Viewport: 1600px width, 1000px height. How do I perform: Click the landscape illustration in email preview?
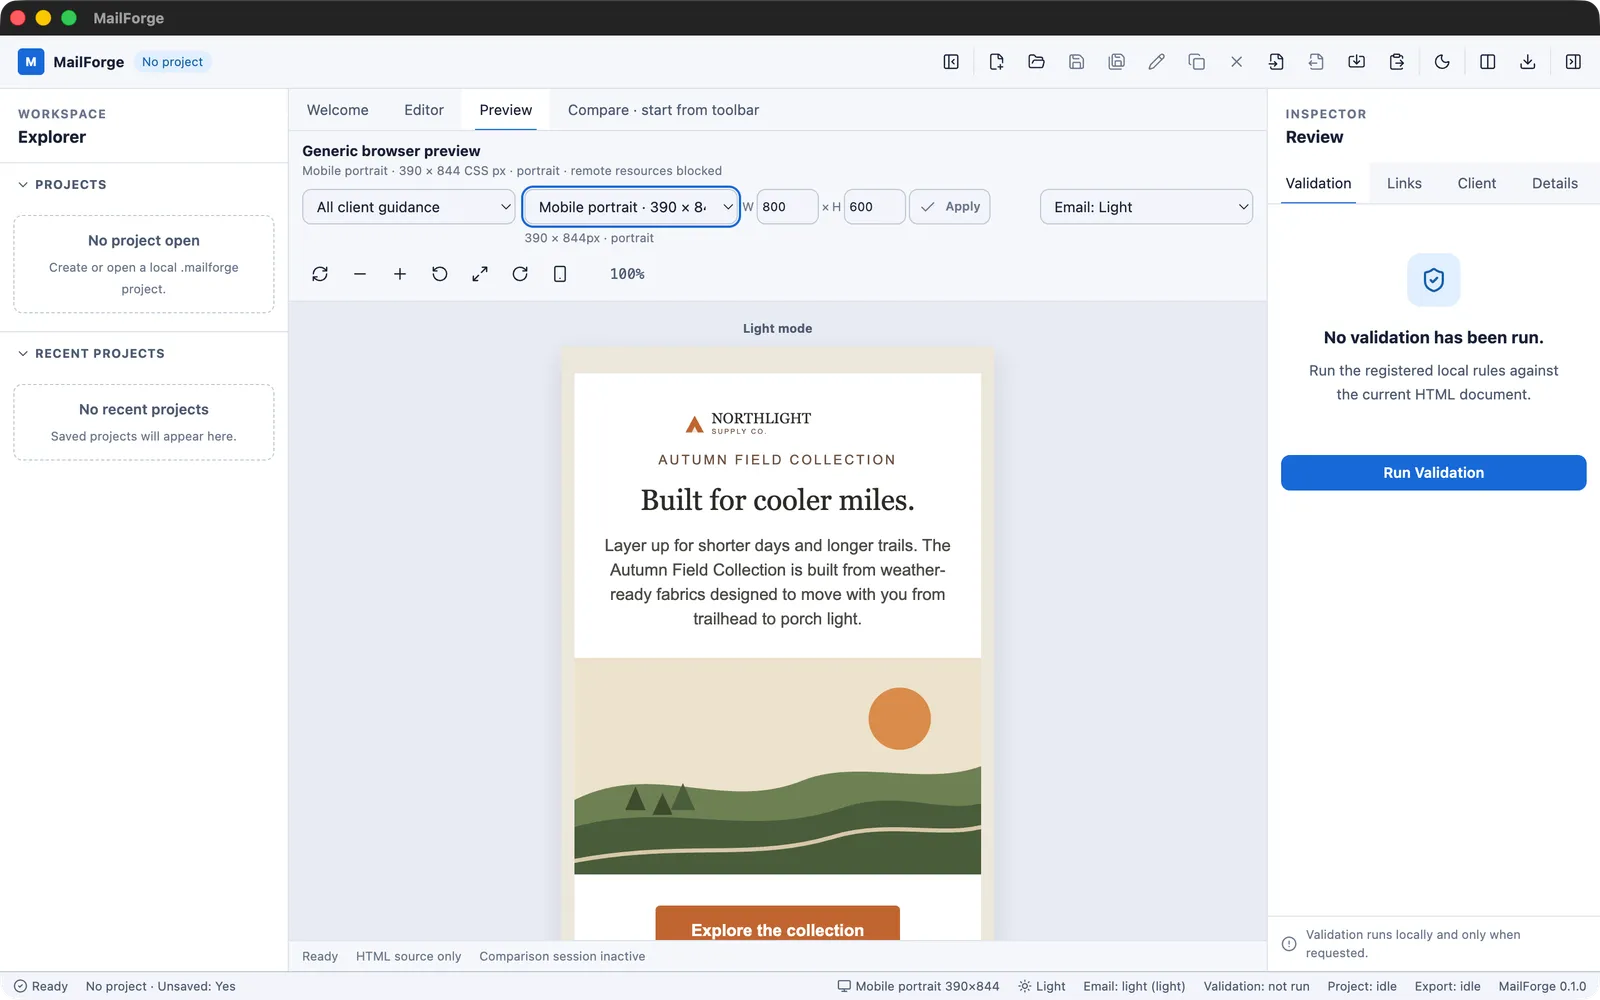777,766
